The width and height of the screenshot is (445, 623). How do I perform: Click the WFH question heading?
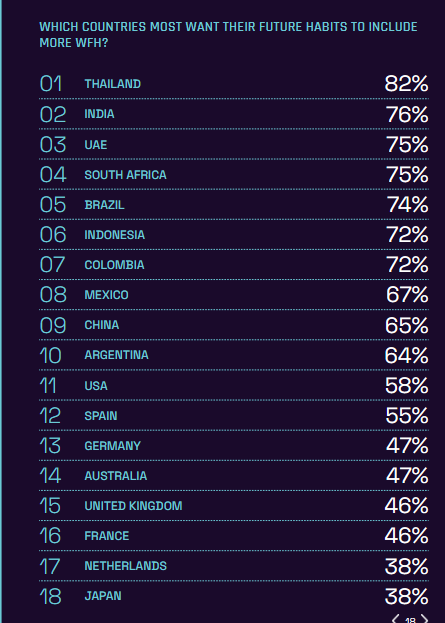click(228, 35)
